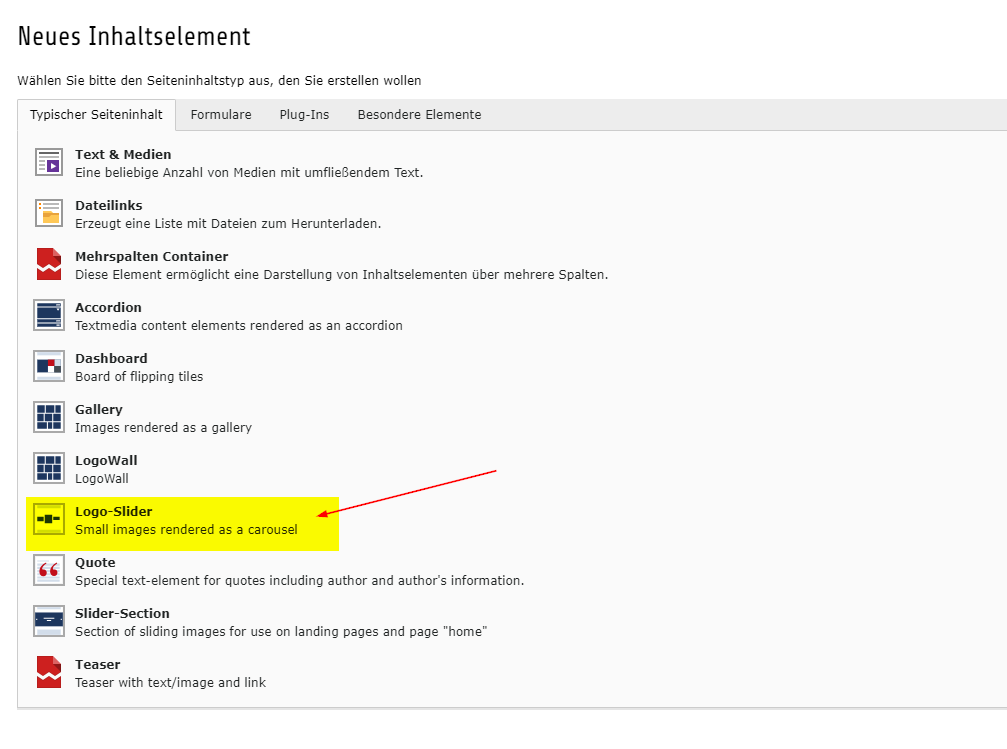Click the Quote quotation-marks icon
1007x749 pixels.
[x=49, y=570]
